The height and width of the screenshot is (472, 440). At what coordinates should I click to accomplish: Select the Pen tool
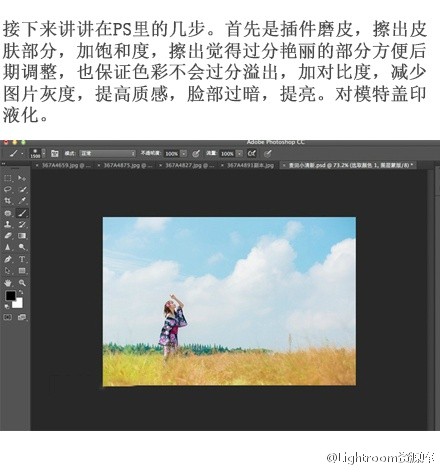(x=8, y=259)
